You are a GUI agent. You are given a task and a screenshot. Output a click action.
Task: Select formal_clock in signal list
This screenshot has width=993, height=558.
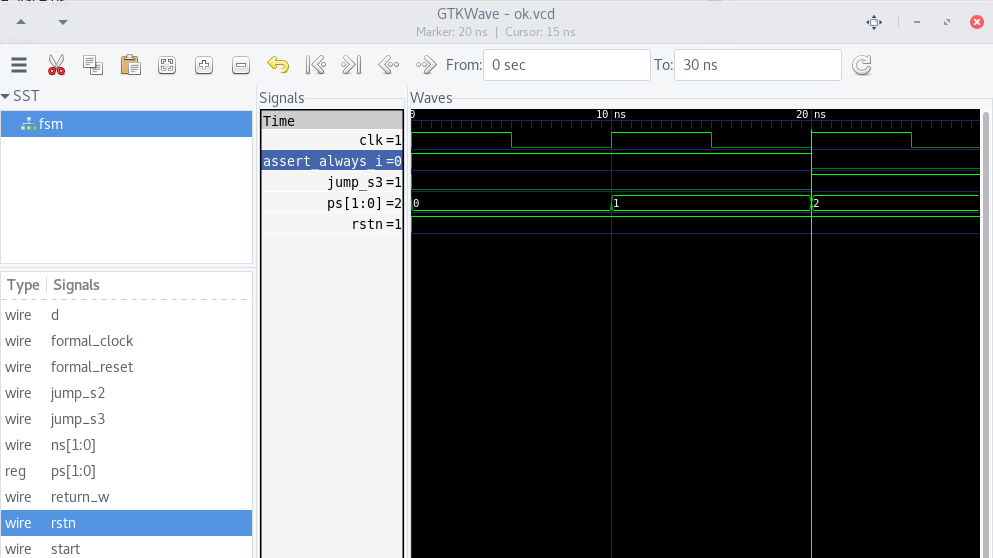(127, 341)
